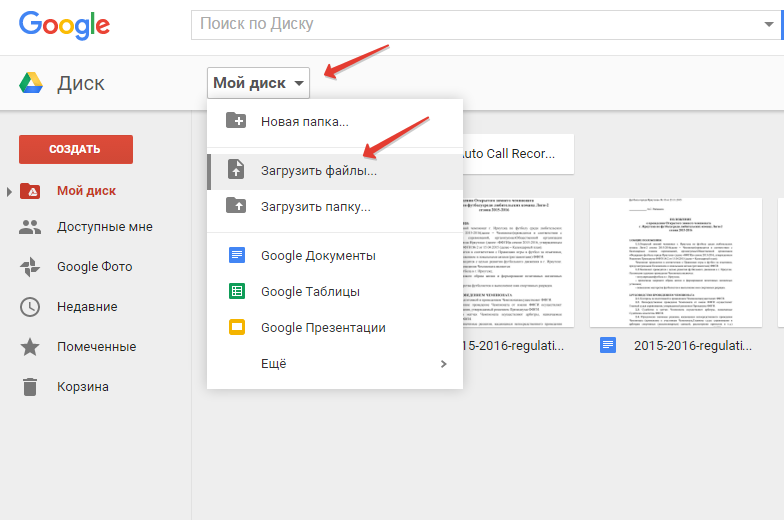The width and height of the screenshot is (784, 520).
Task: Select Google Презентации in the menu
Action: coord(335,328)
